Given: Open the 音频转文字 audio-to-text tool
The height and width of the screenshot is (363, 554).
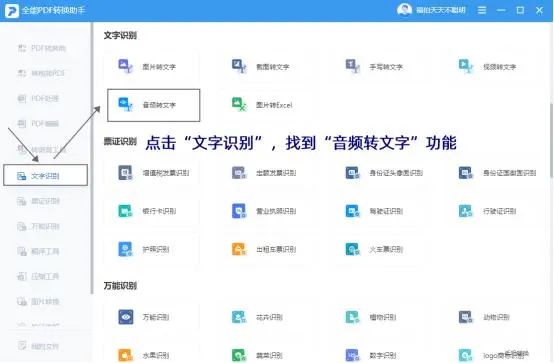Looking at the screenshot, I should tap(154, 105).
